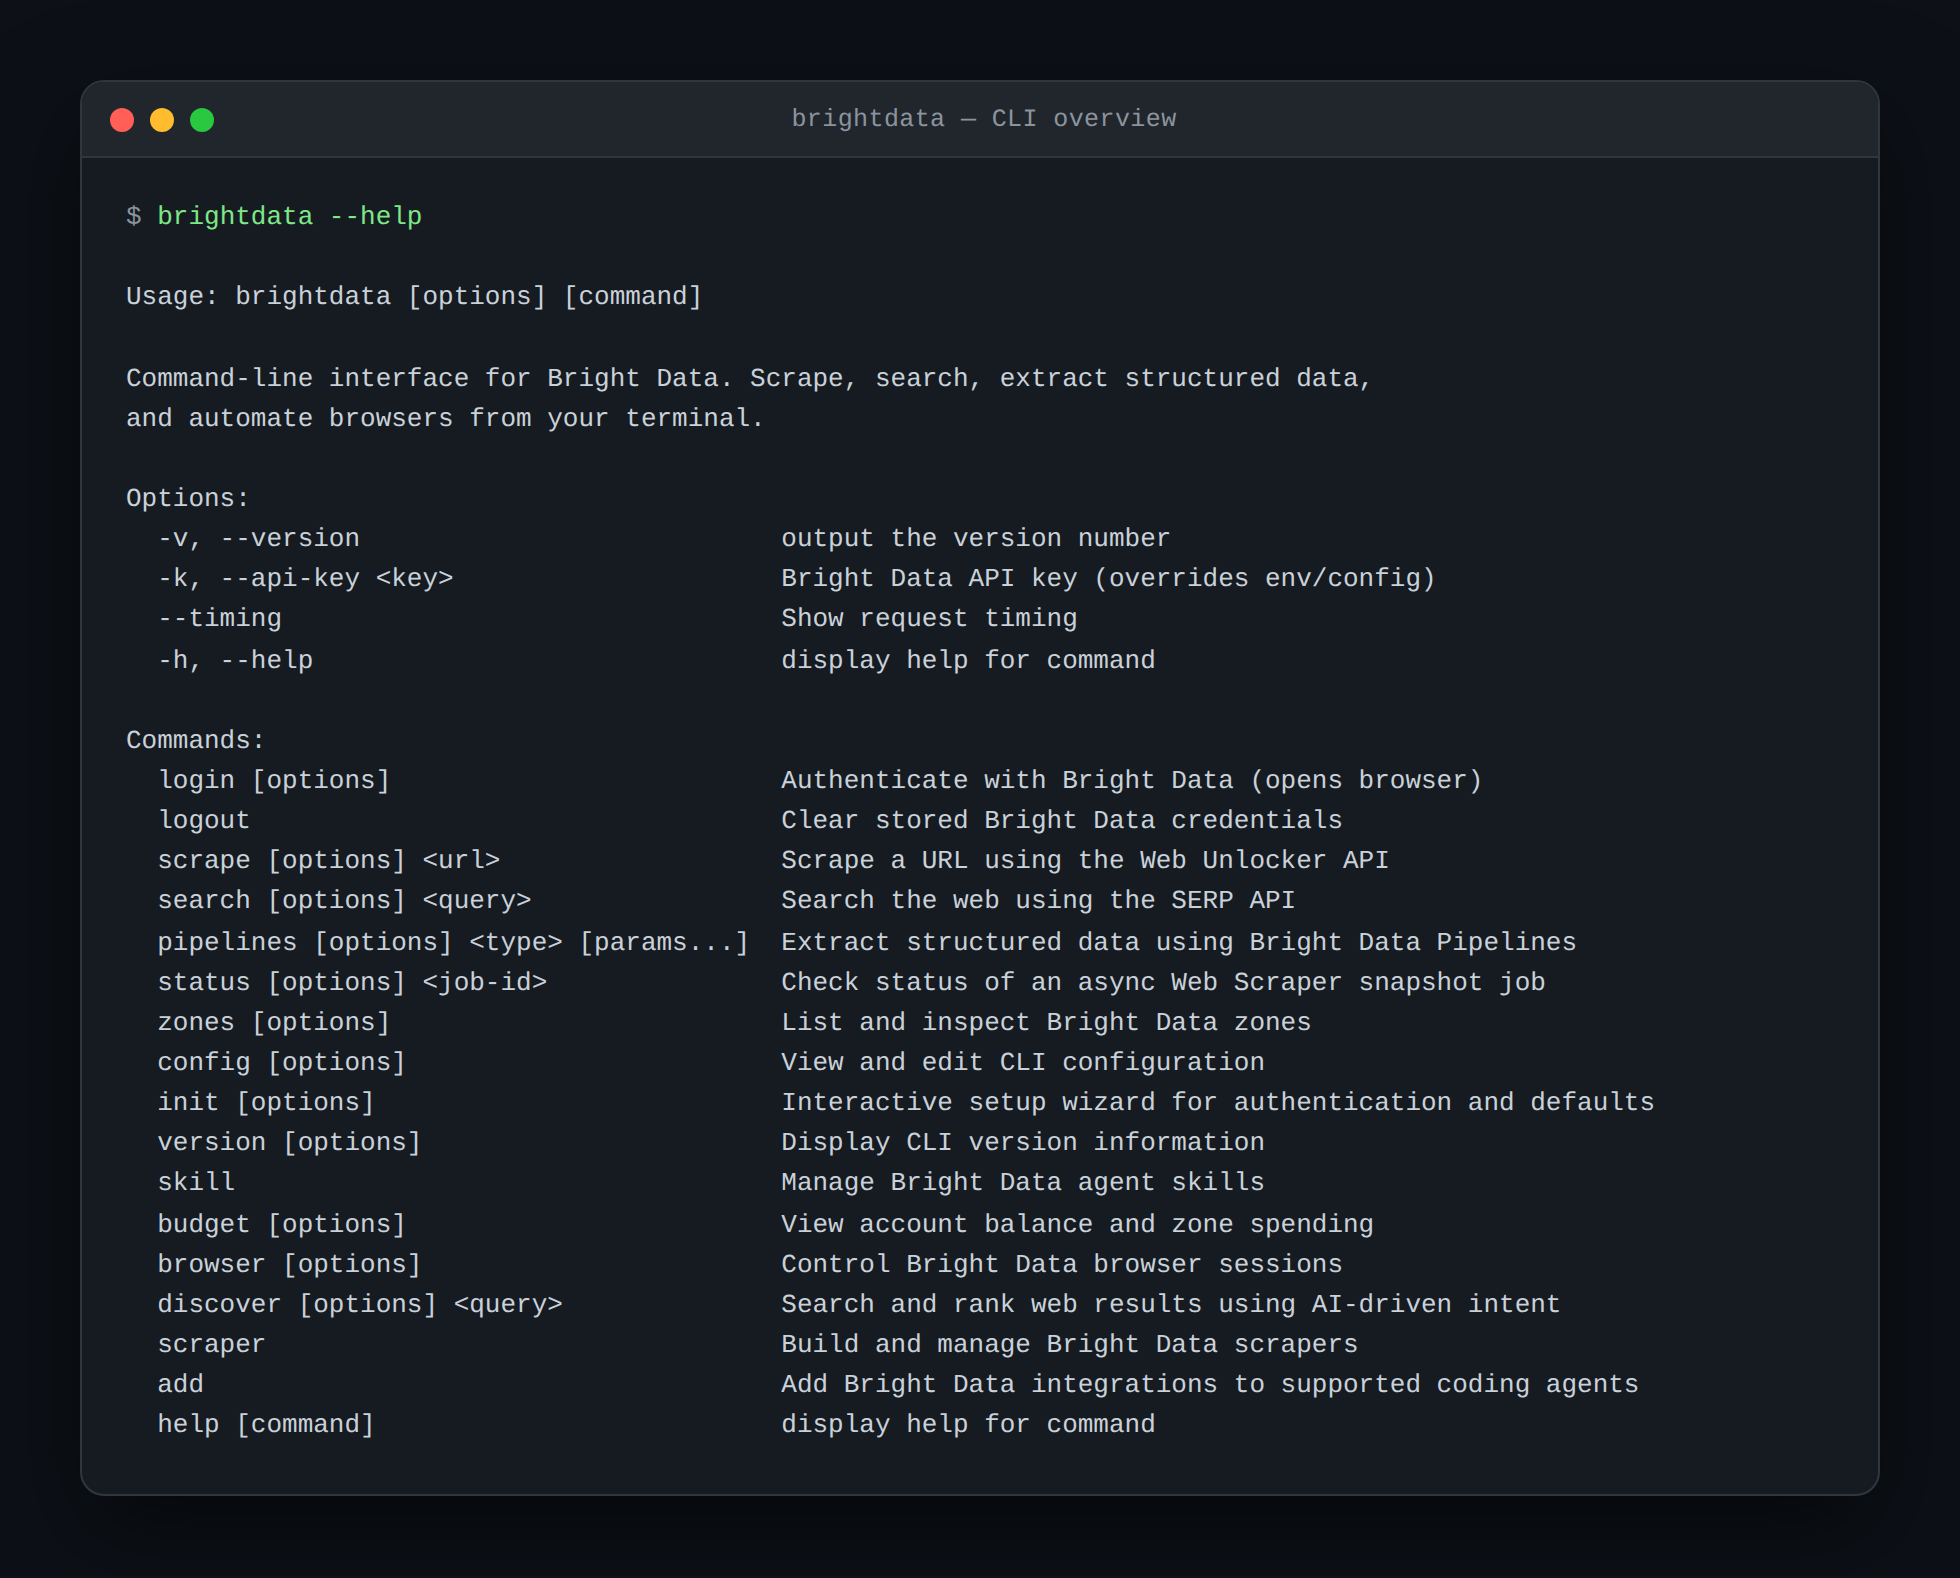Click 'Extract structured data using Bright Data Pipelines'

pyautogui.click(x=1178, y=942)
